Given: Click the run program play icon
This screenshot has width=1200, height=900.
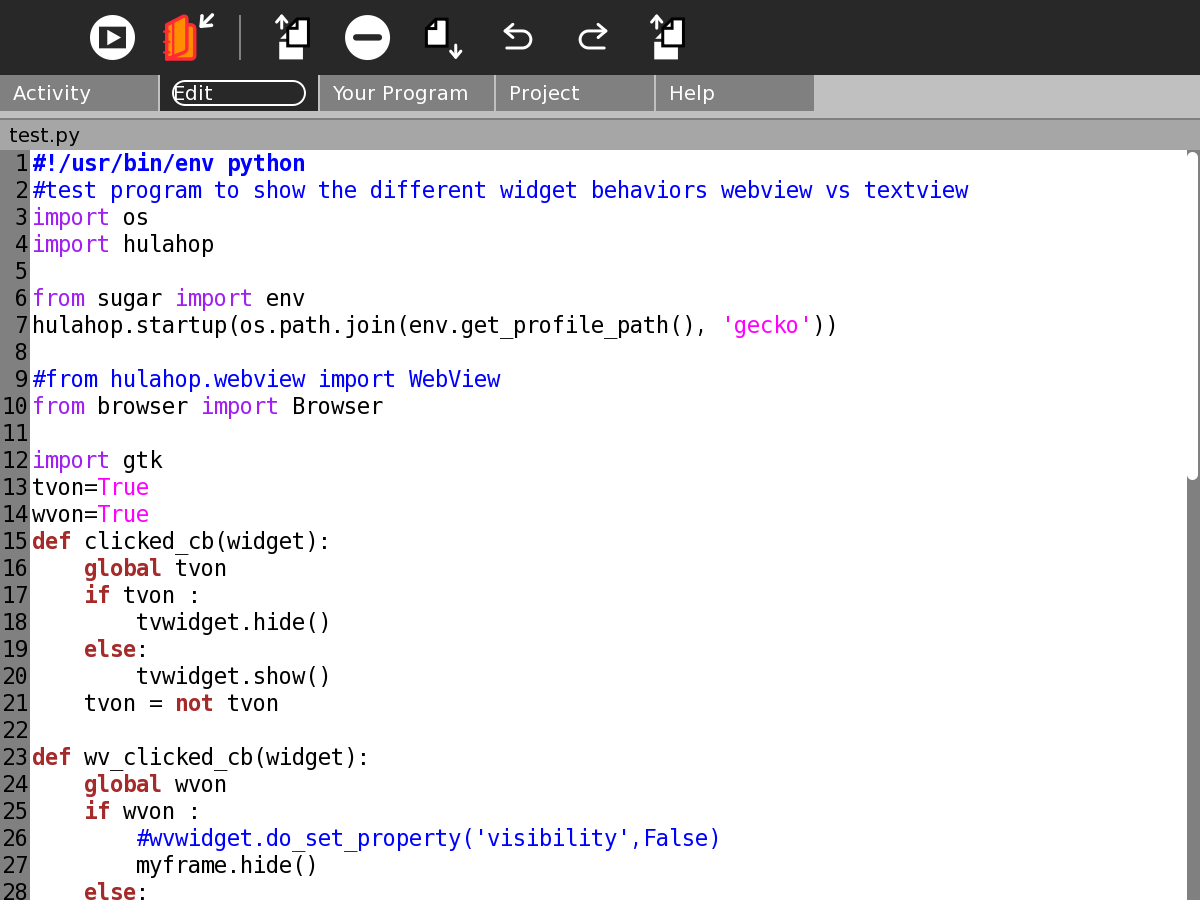Looking at the screenshot, I should (112, 38).
